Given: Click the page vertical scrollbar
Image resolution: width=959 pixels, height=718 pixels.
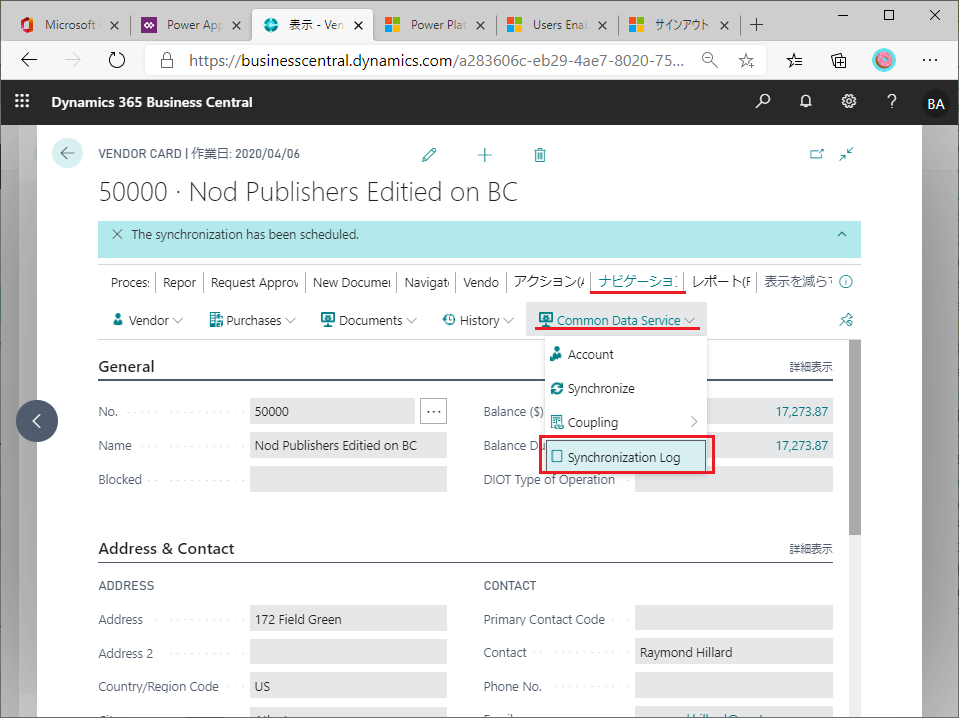Looking at the screenshot, I should click(854, 437).
